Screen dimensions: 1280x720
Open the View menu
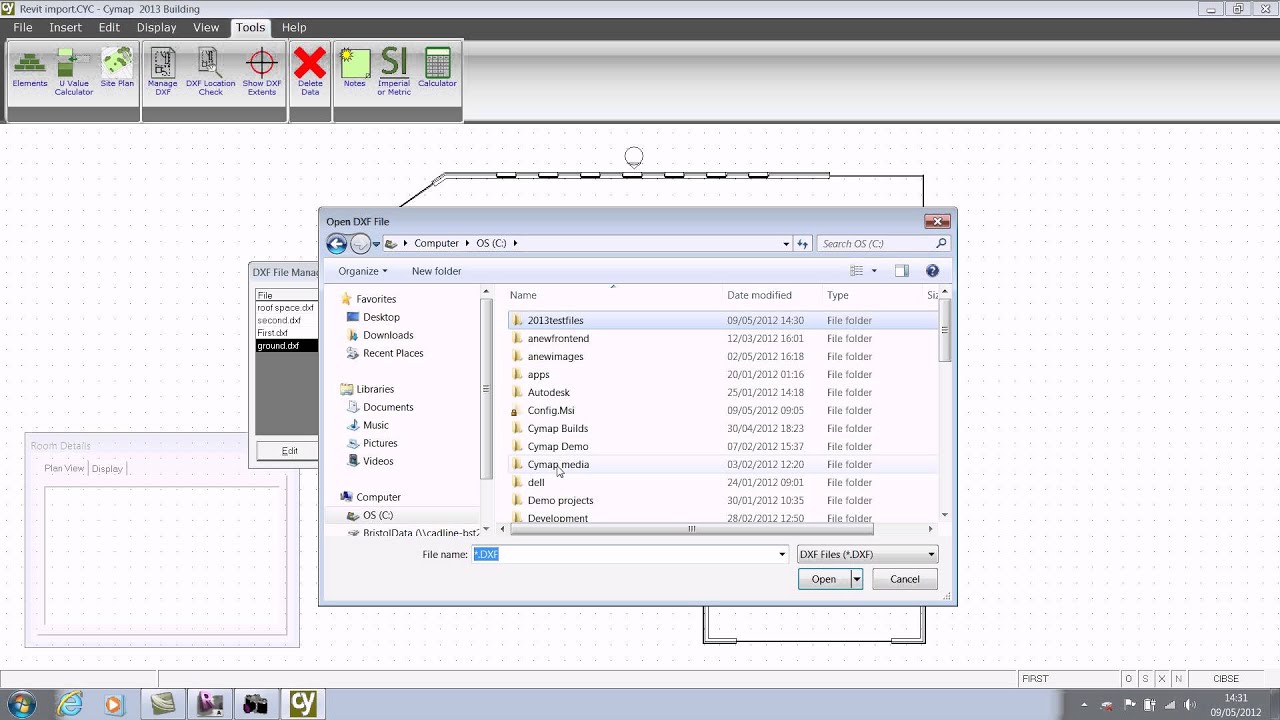coord(206,27)
